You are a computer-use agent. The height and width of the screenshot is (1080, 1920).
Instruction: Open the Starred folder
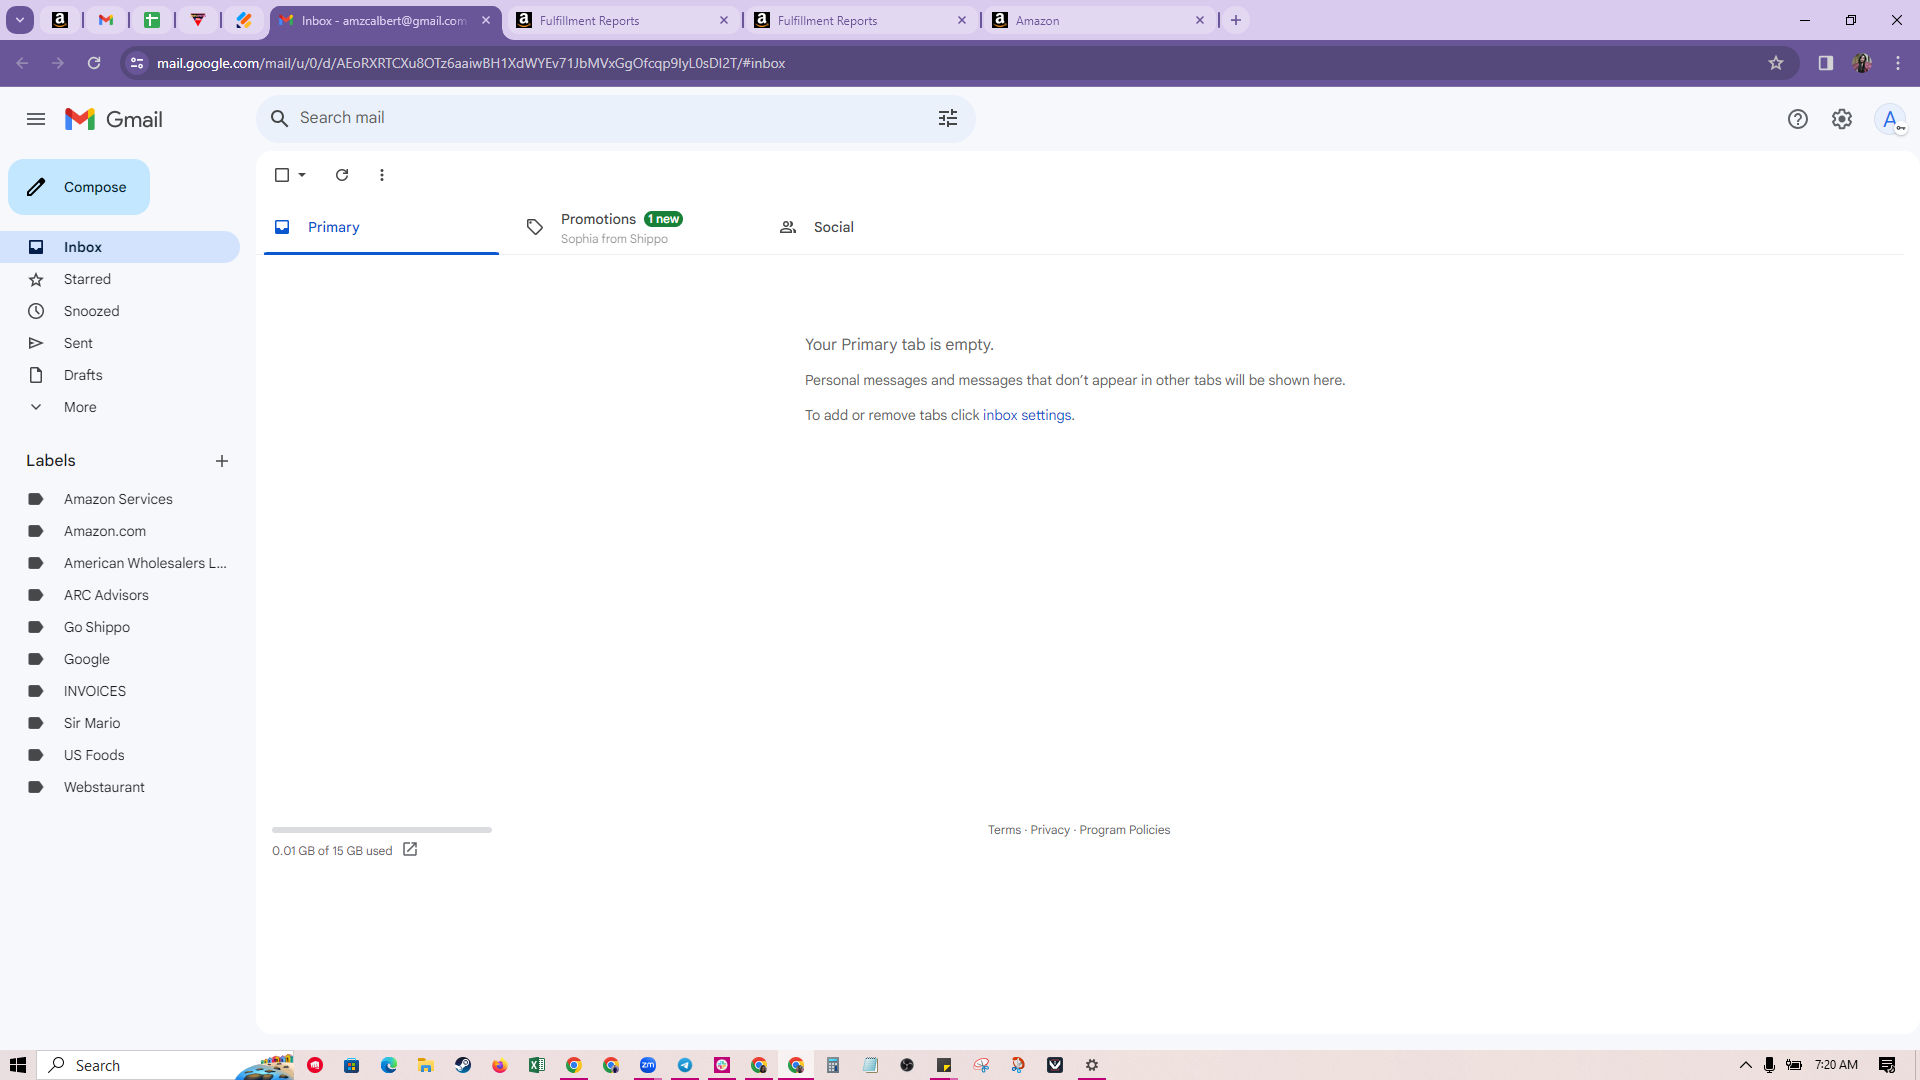point(120,279)
